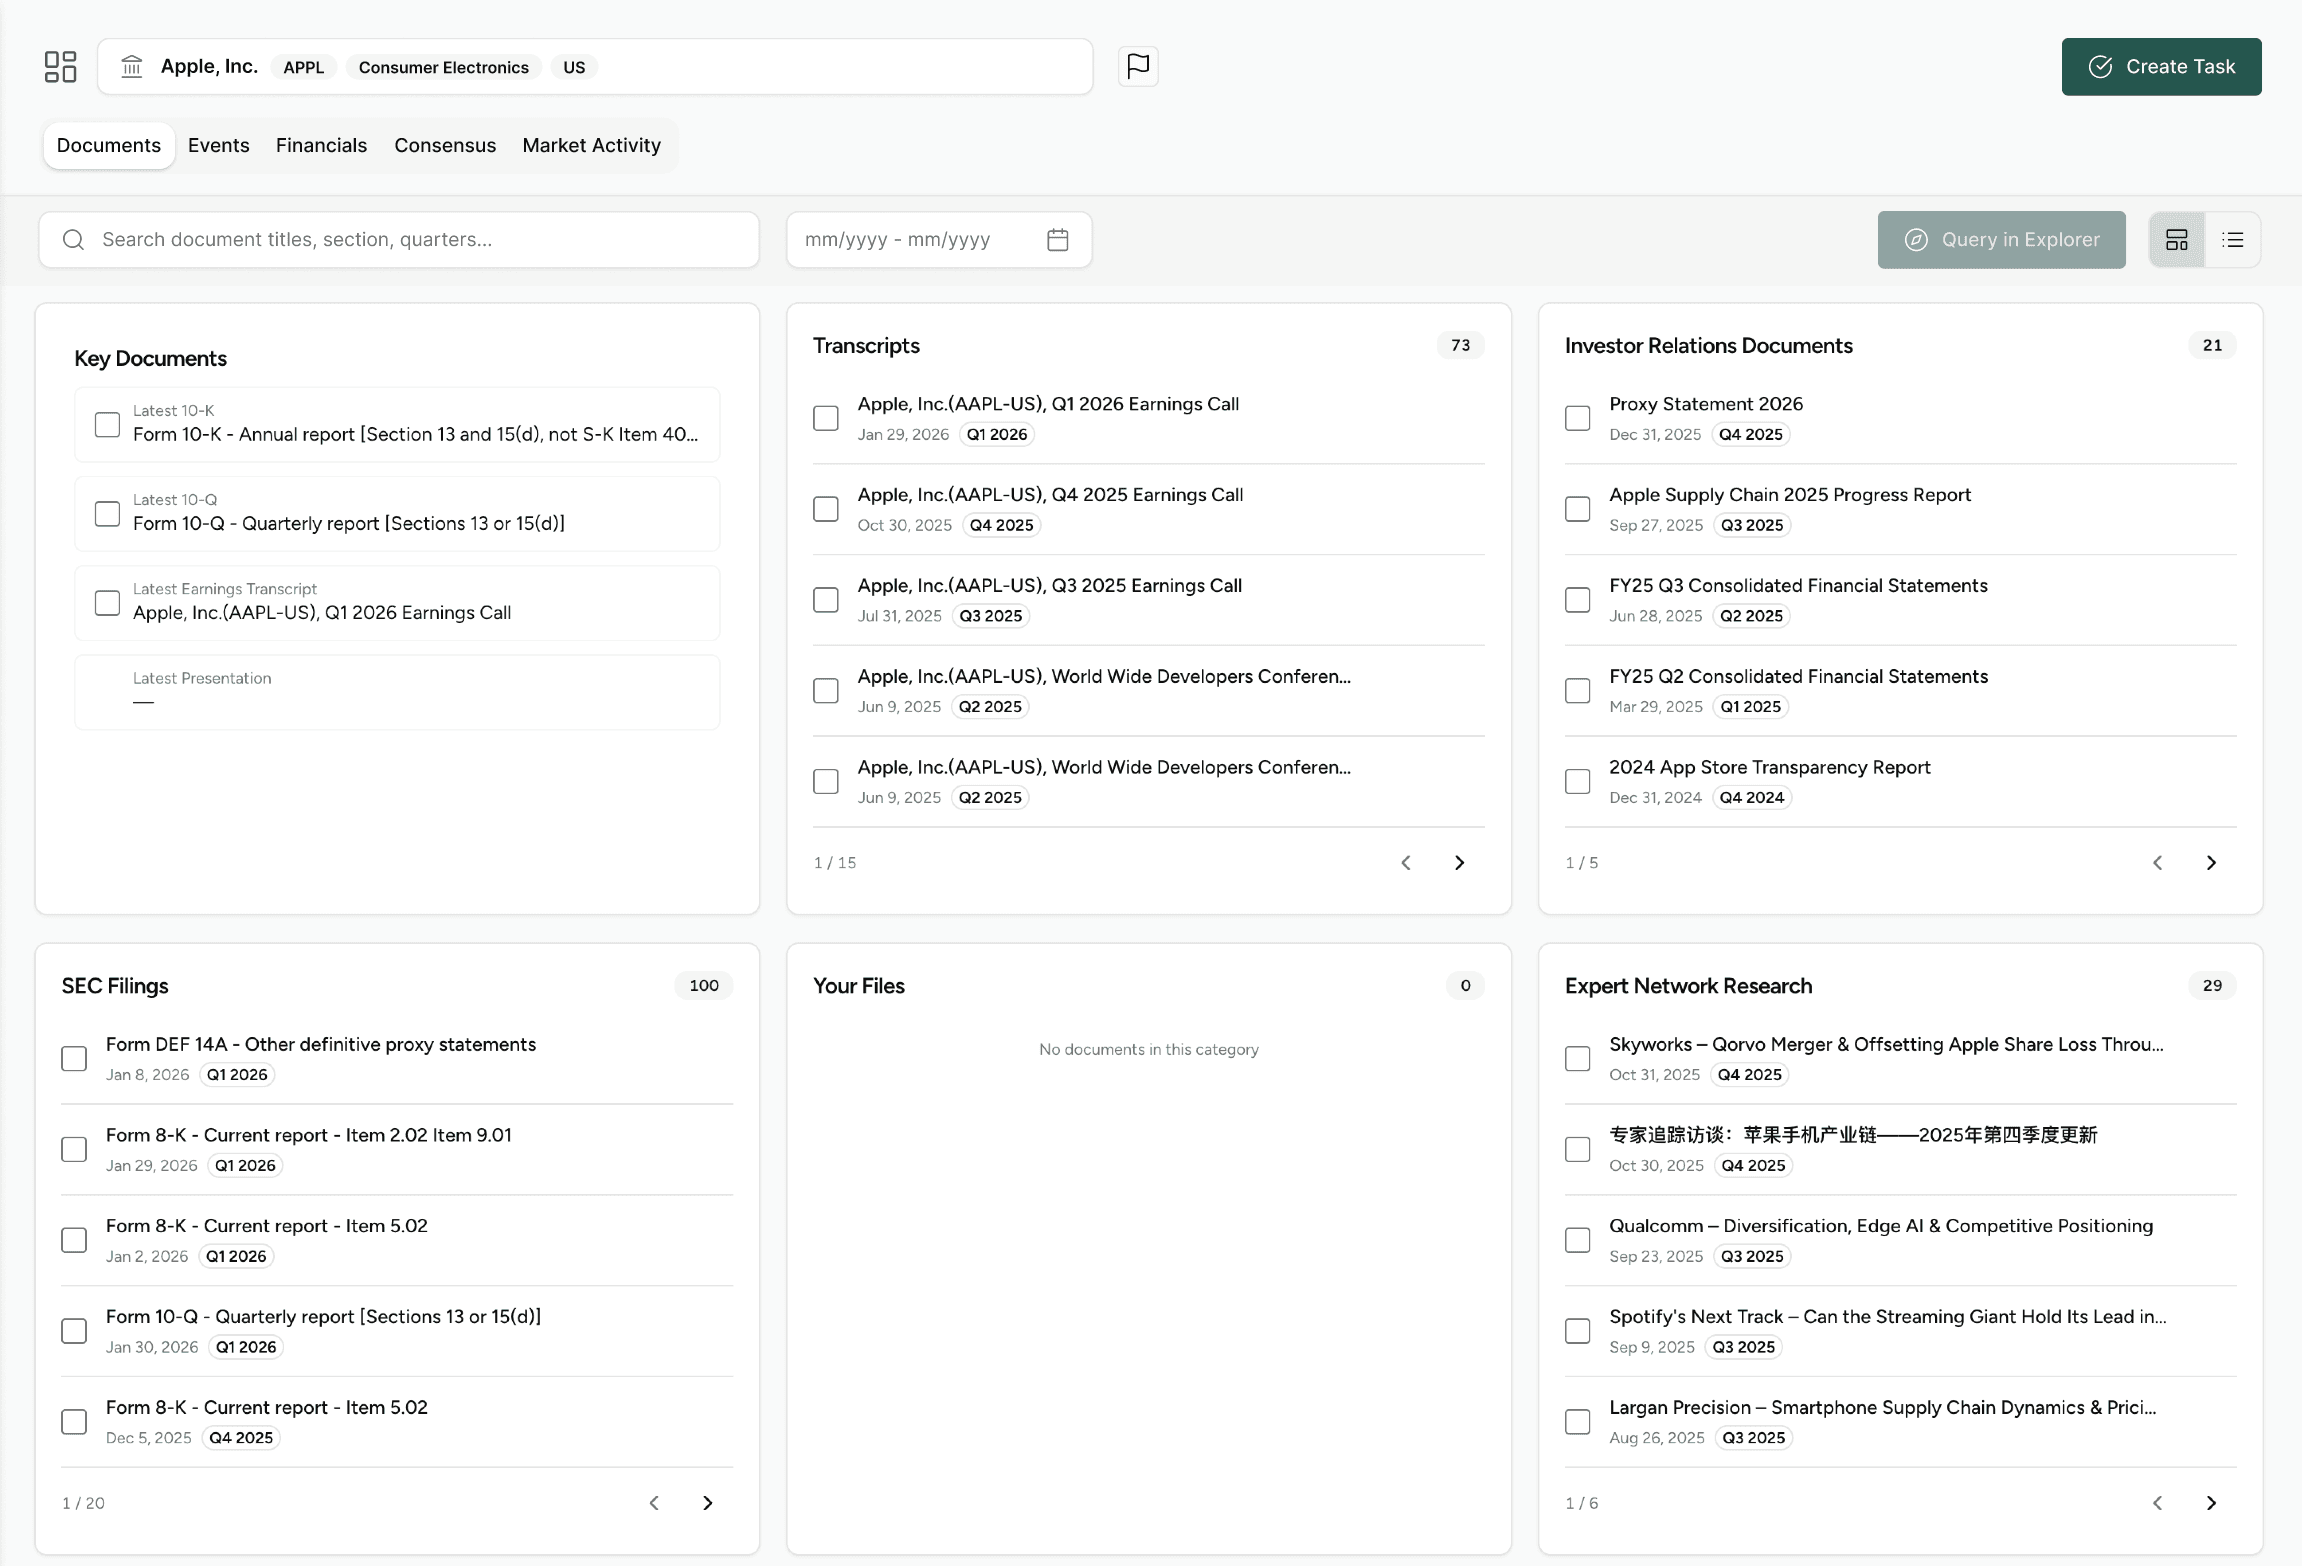2302x1566 pixels.
Task: Open the dashboard grid icon
Action: click(61, 67)
